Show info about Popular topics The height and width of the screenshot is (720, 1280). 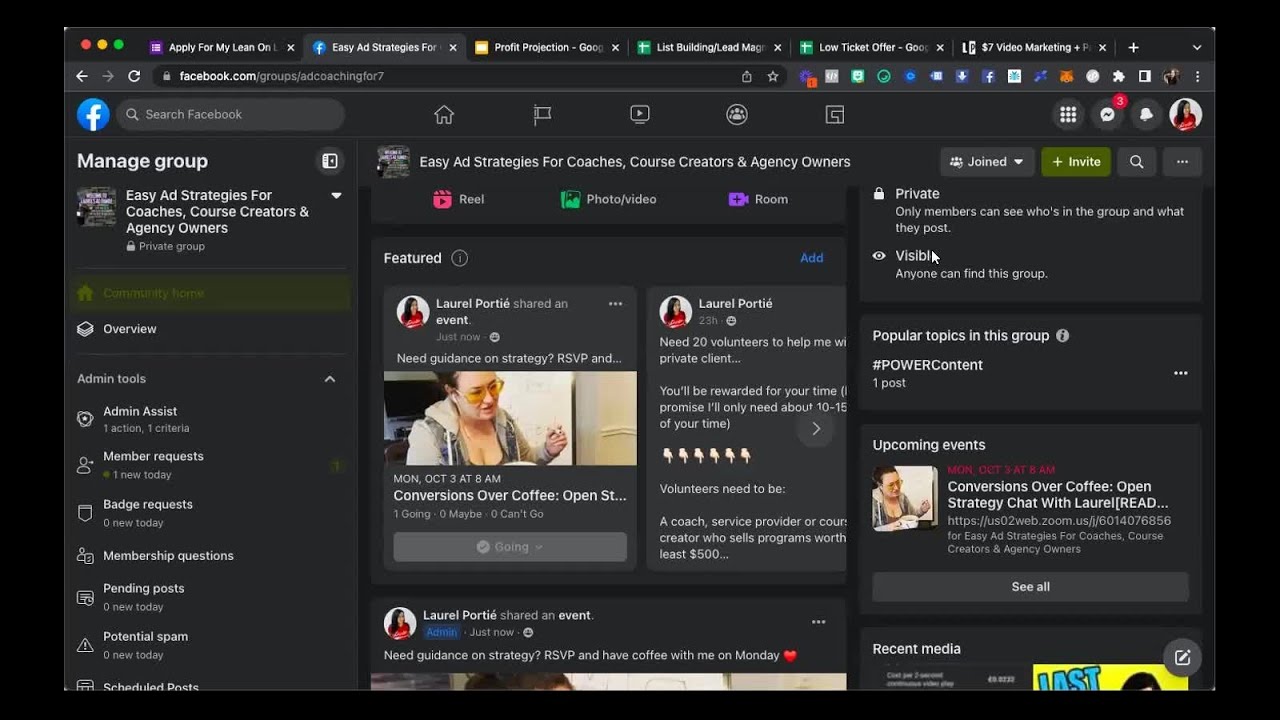tap(1063, 336)
